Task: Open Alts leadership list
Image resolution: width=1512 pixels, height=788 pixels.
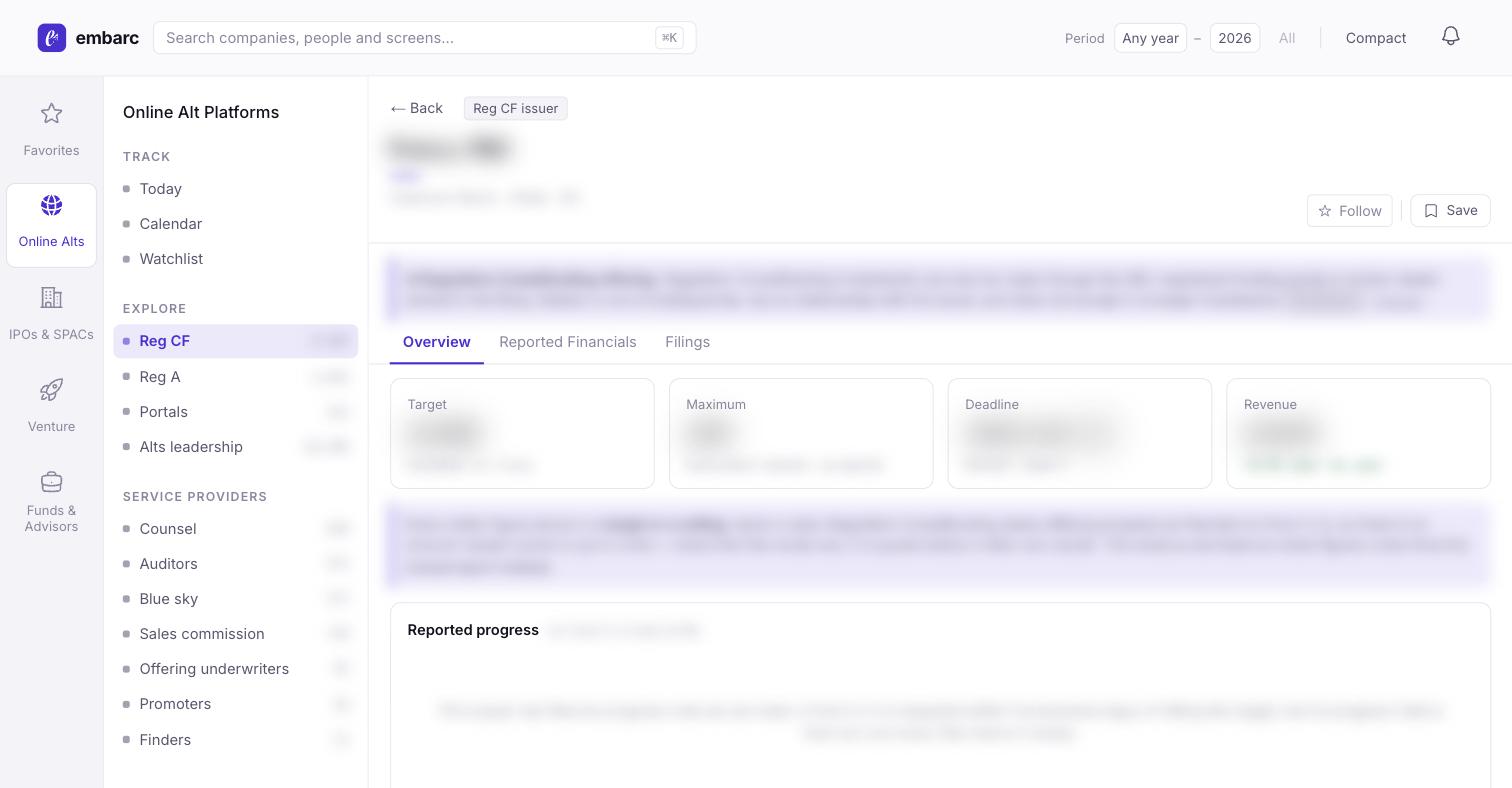Action: (x=235, y=447)
